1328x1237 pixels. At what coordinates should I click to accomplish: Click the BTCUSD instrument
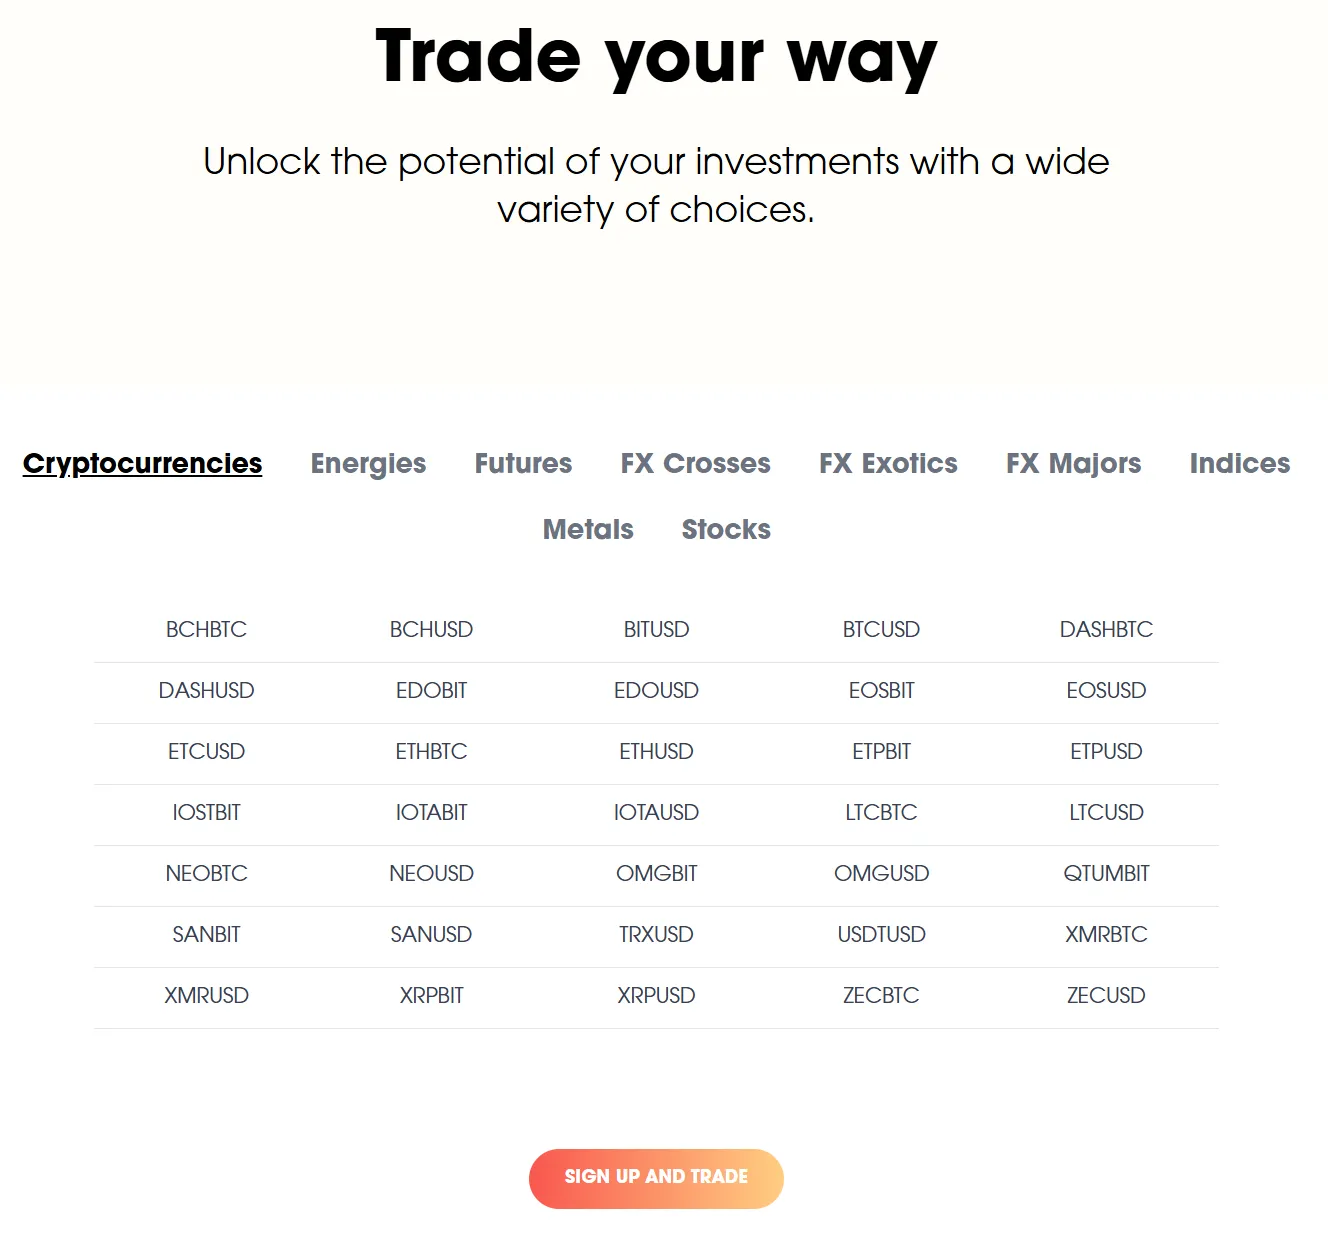pos(881,630)
